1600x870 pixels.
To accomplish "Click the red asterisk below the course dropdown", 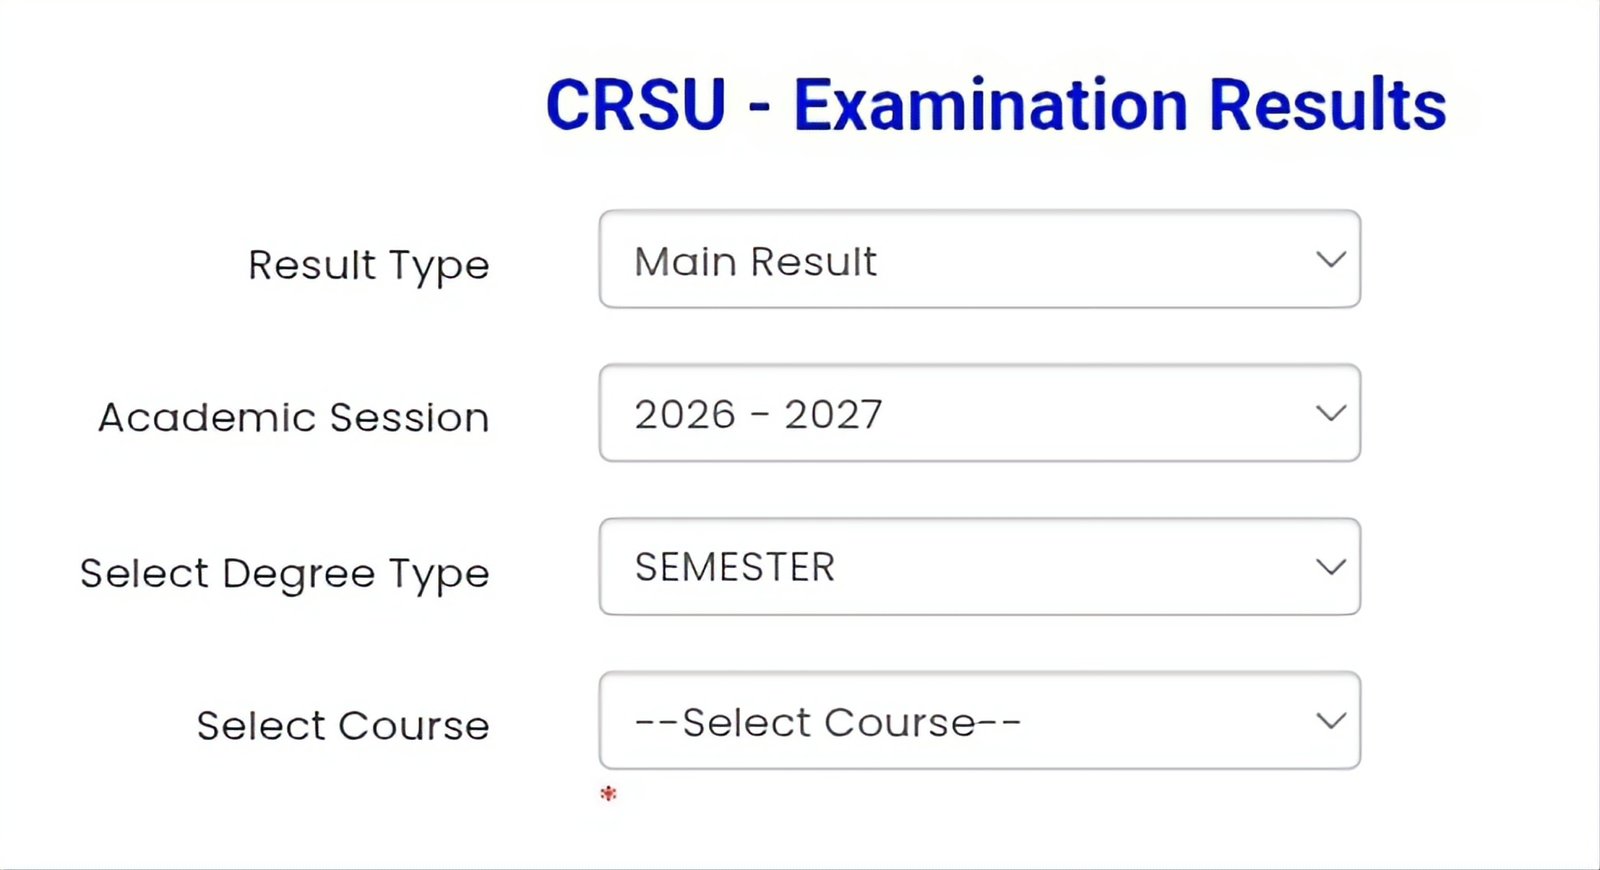I will [x=608, y=794].
